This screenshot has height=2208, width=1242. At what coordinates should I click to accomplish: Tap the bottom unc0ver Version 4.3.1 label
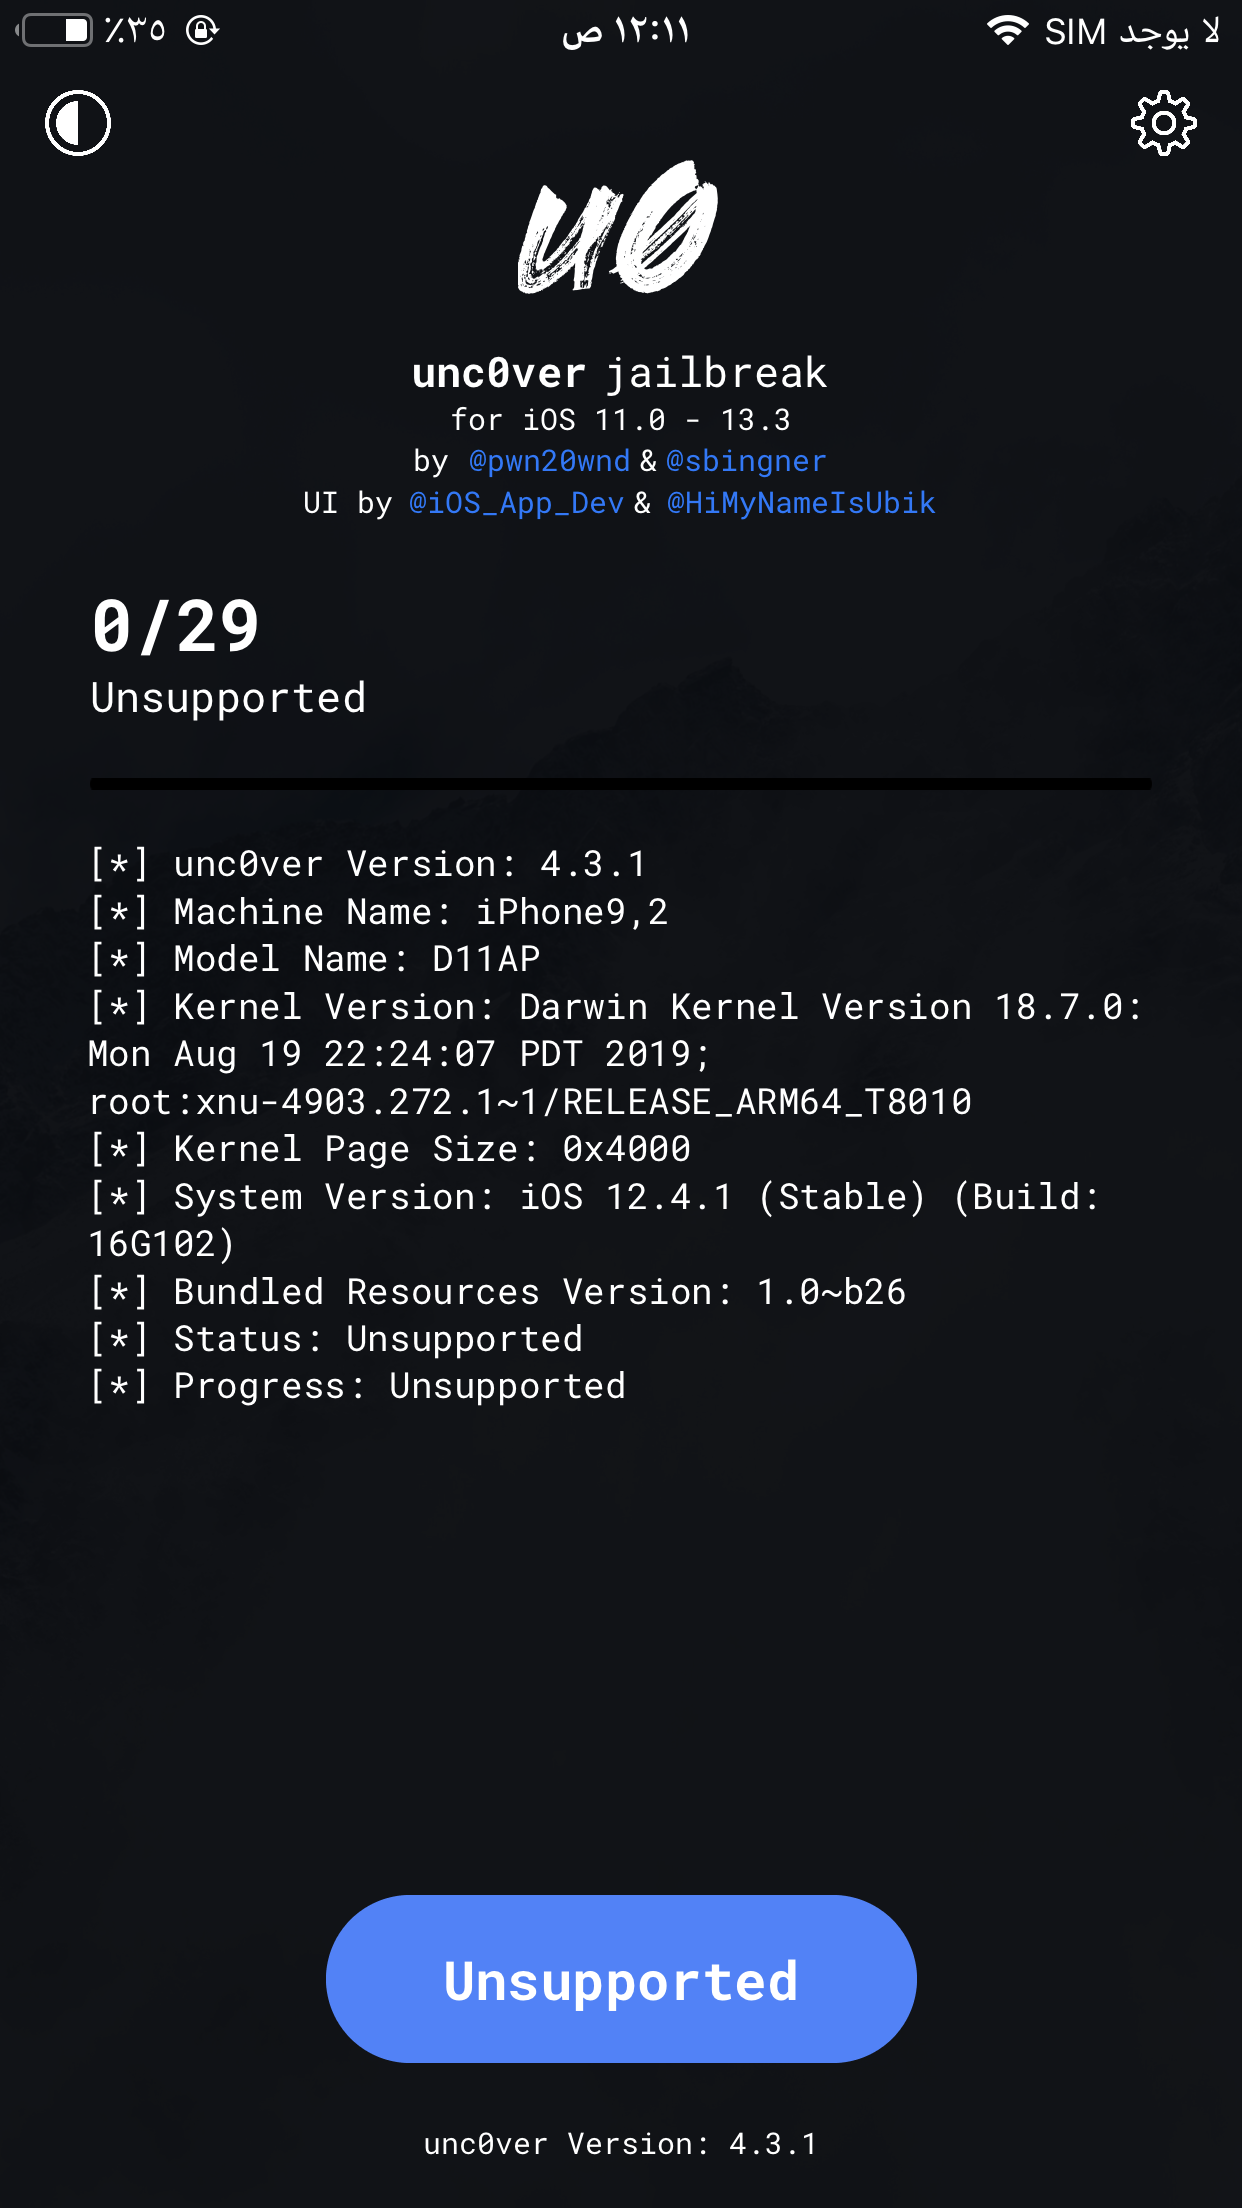pos(621,2143)
